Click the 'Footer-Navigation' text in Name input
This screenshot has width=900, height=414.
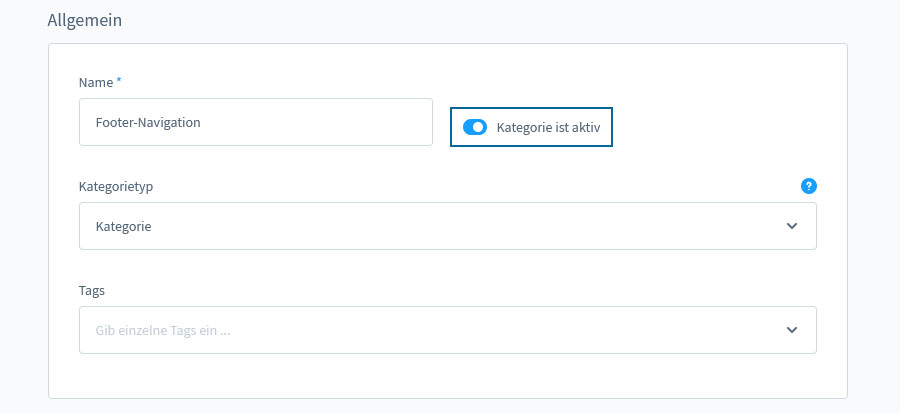click(148, 122)
